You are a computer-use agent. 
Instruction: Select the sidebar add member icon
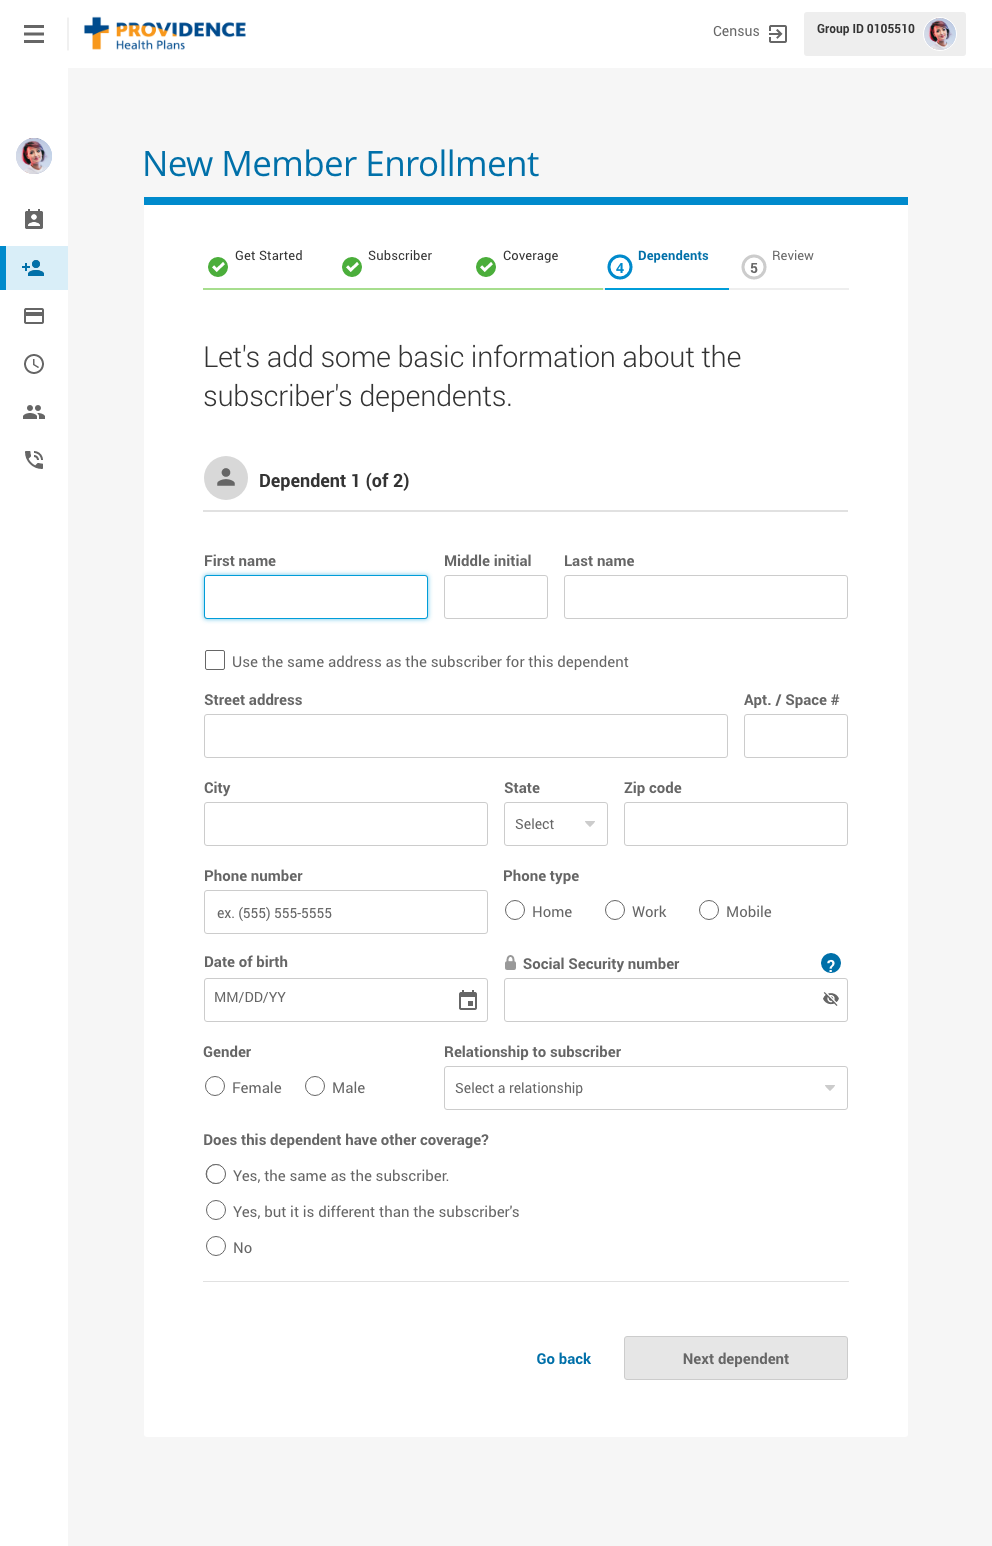pyautogui.click(x=34, y=268)
